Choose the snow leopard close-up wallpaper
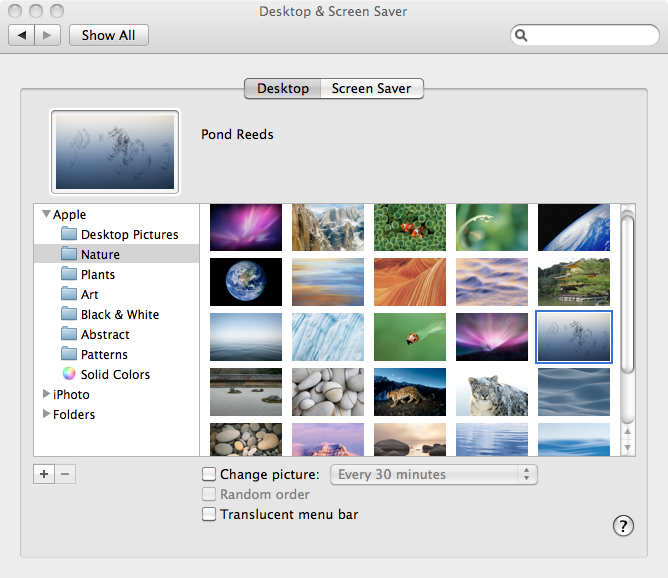668x578 pixels. tap(492, 392)
